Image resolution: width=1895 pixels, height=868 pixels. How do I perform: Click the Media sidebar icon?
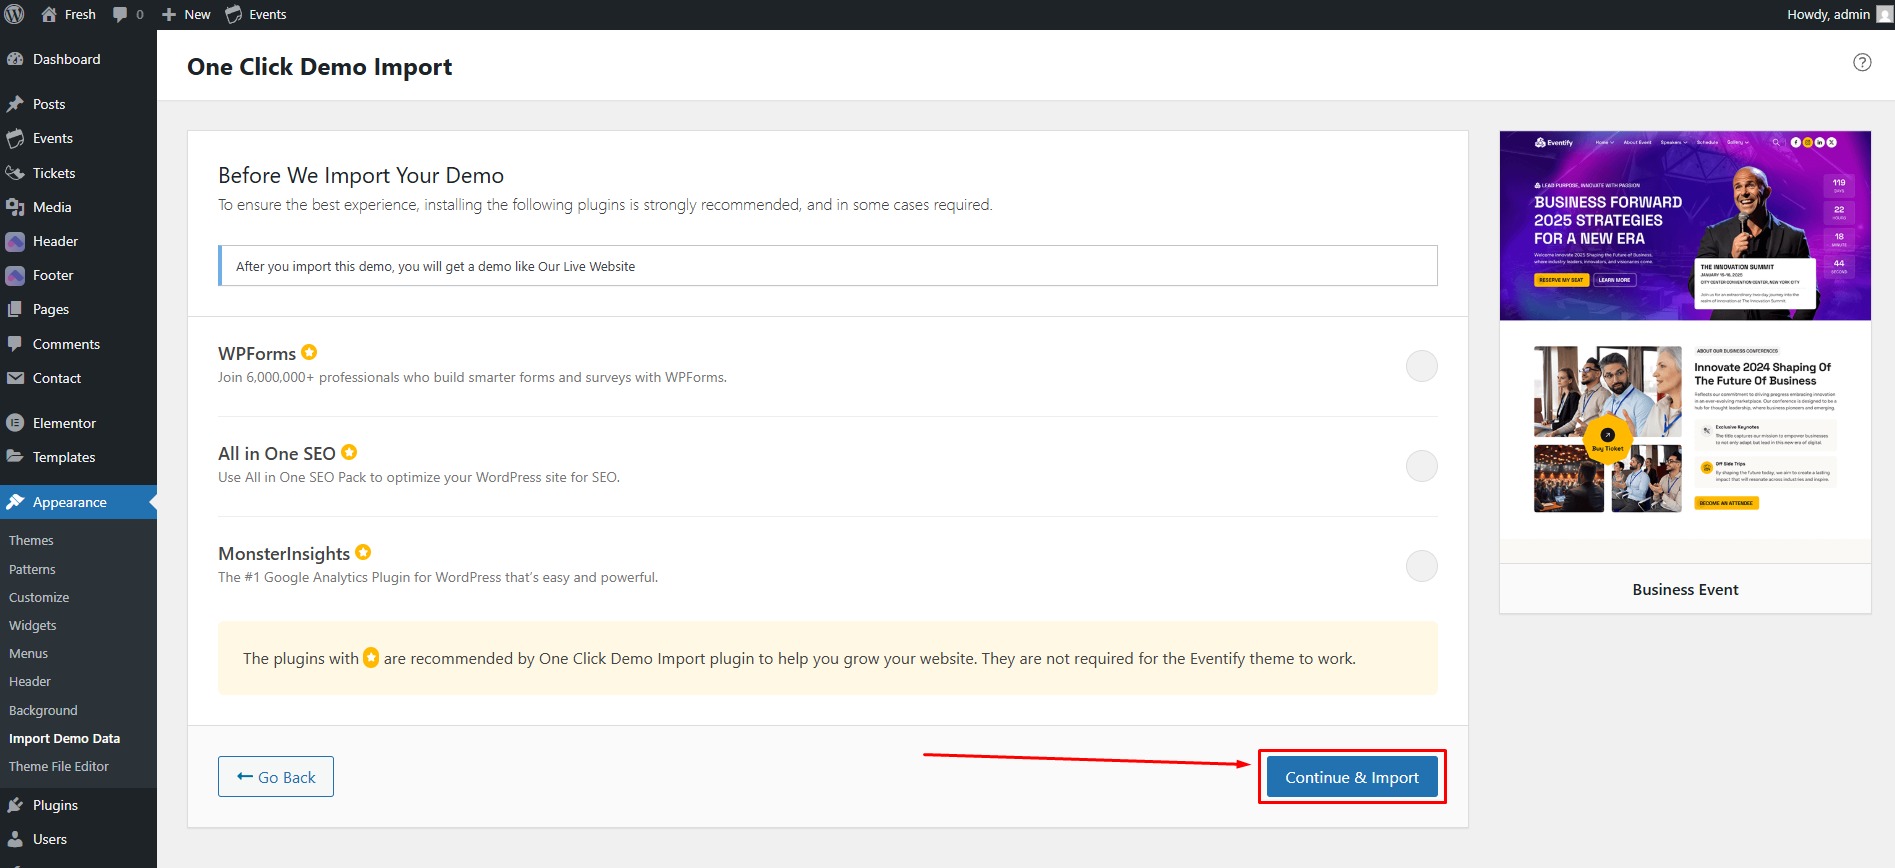15,207
